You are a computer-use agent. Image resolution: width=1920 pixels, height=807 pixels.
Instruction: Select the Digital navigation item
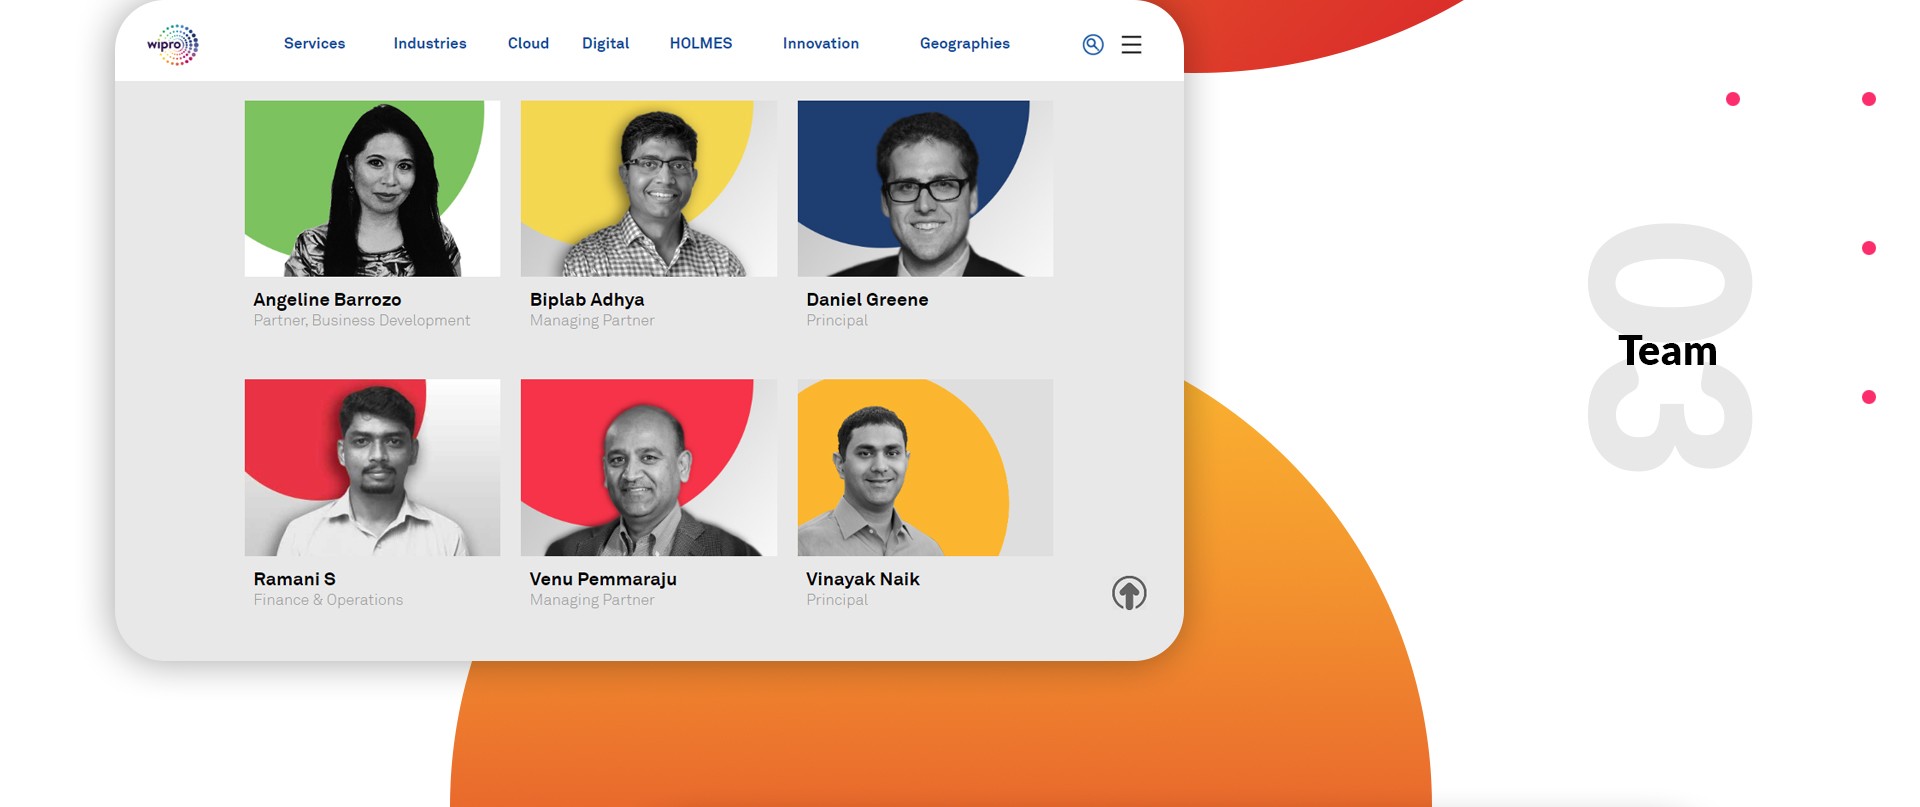click(x=605, y=44)
